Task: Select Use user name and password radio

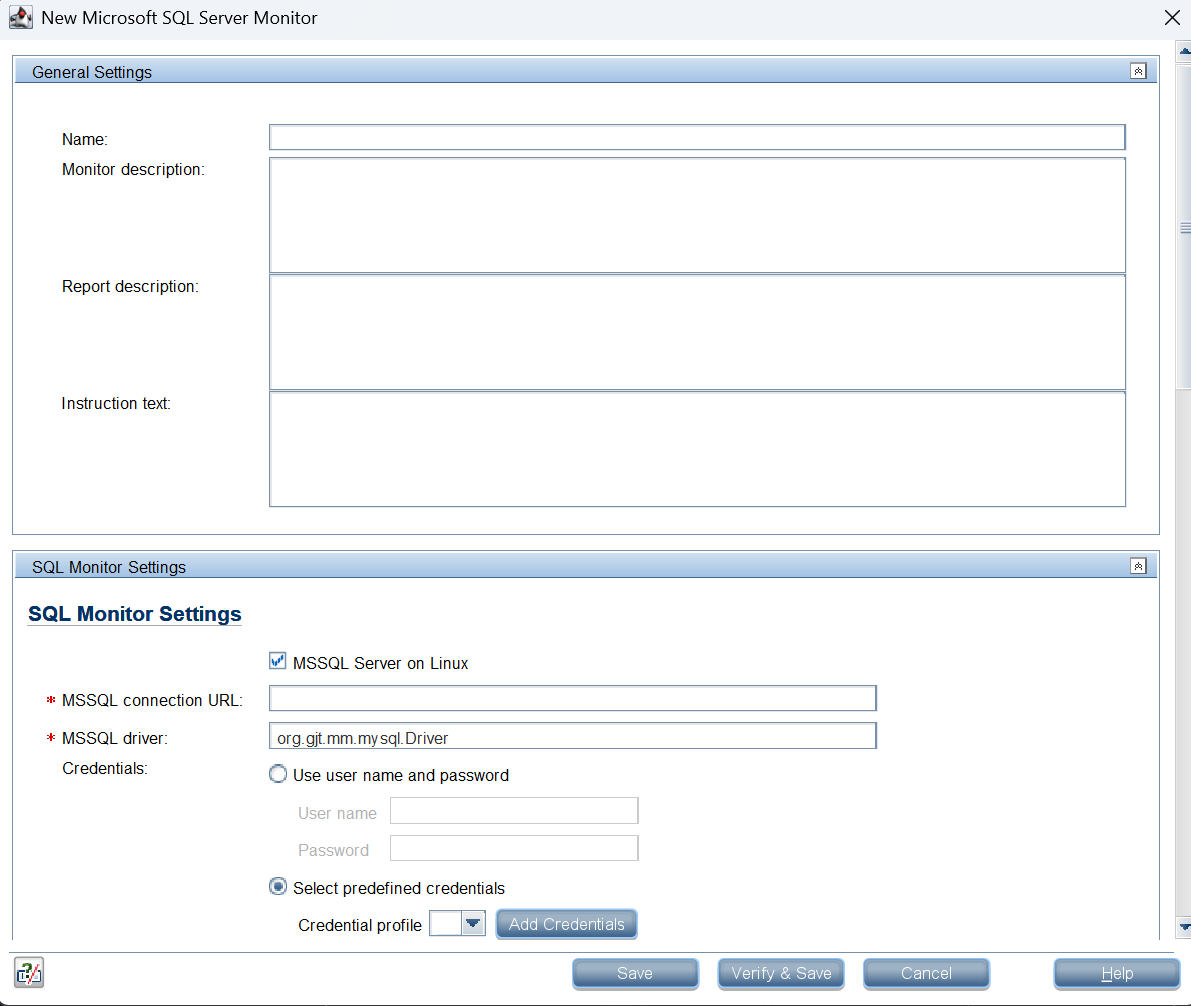Action: point(278,774)
